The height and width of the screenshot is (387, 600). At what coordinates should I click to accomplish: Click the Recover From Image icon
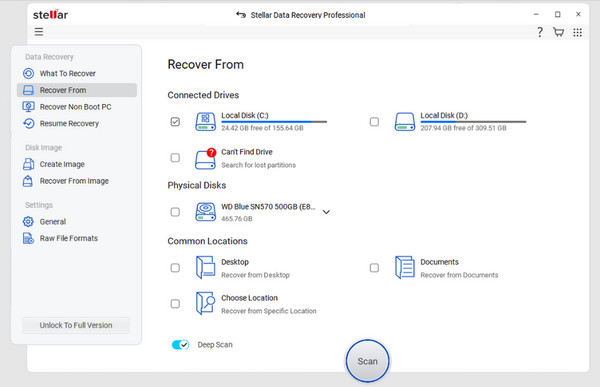point(28,181)
